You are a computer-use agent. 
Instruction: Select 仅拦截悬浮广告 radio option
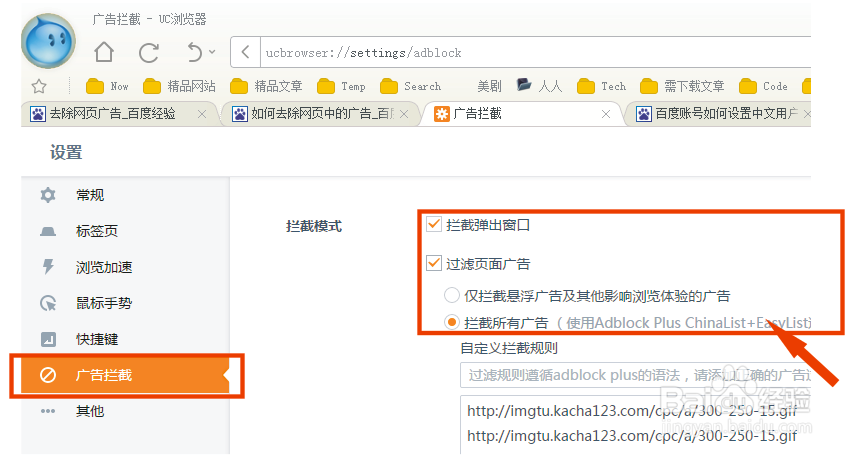(451, 295)
